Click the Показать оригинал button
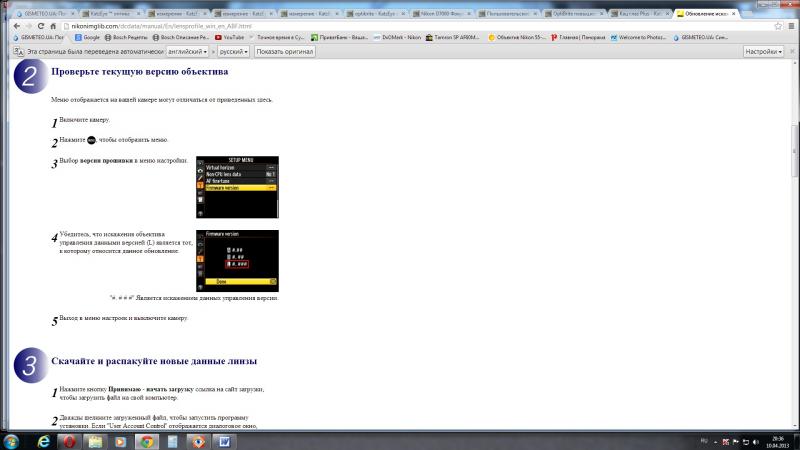 point(284,52)
